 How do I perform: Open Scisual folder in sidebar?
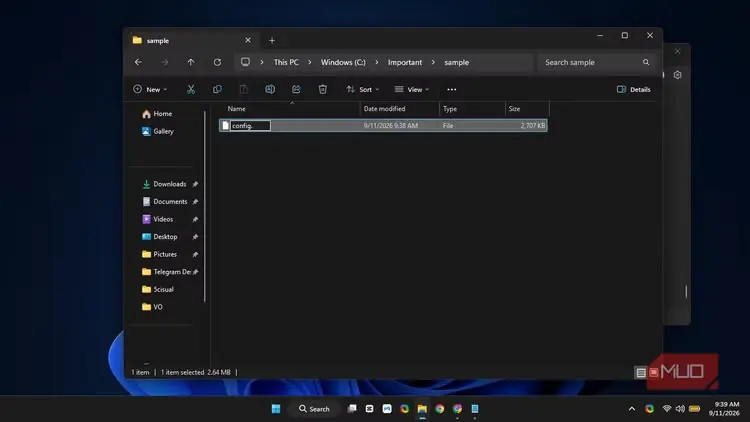[158, 289]
